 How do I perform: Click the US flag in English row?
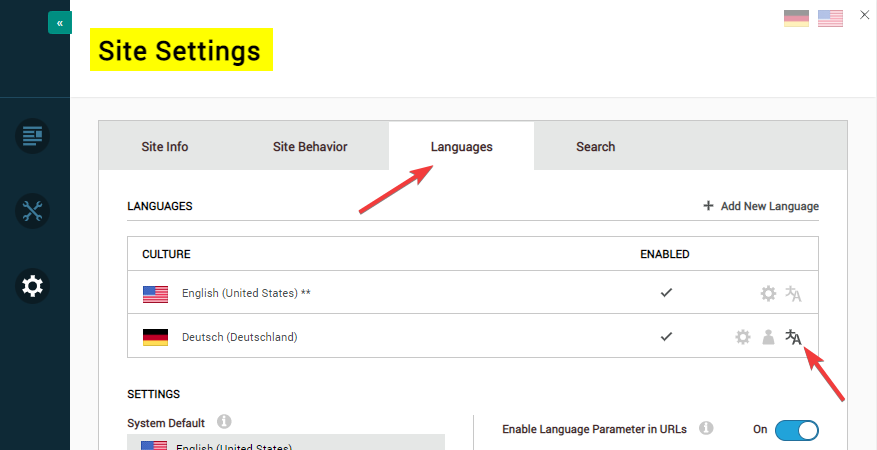[x=155, y=294]
